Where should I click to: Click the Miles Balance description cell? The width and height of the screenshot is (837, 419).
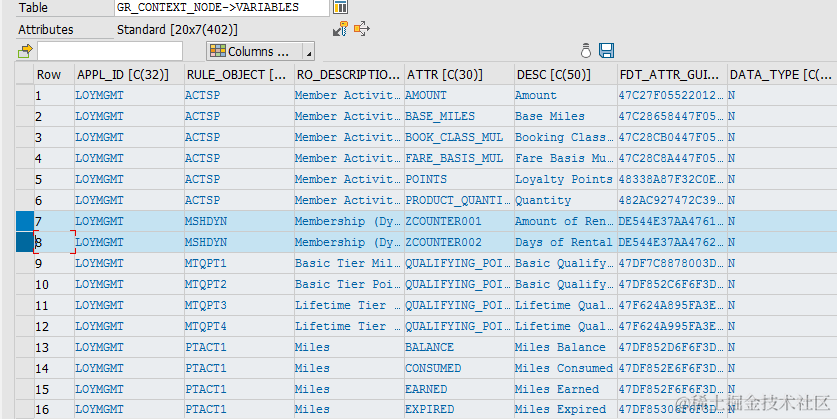coord(566,347)
